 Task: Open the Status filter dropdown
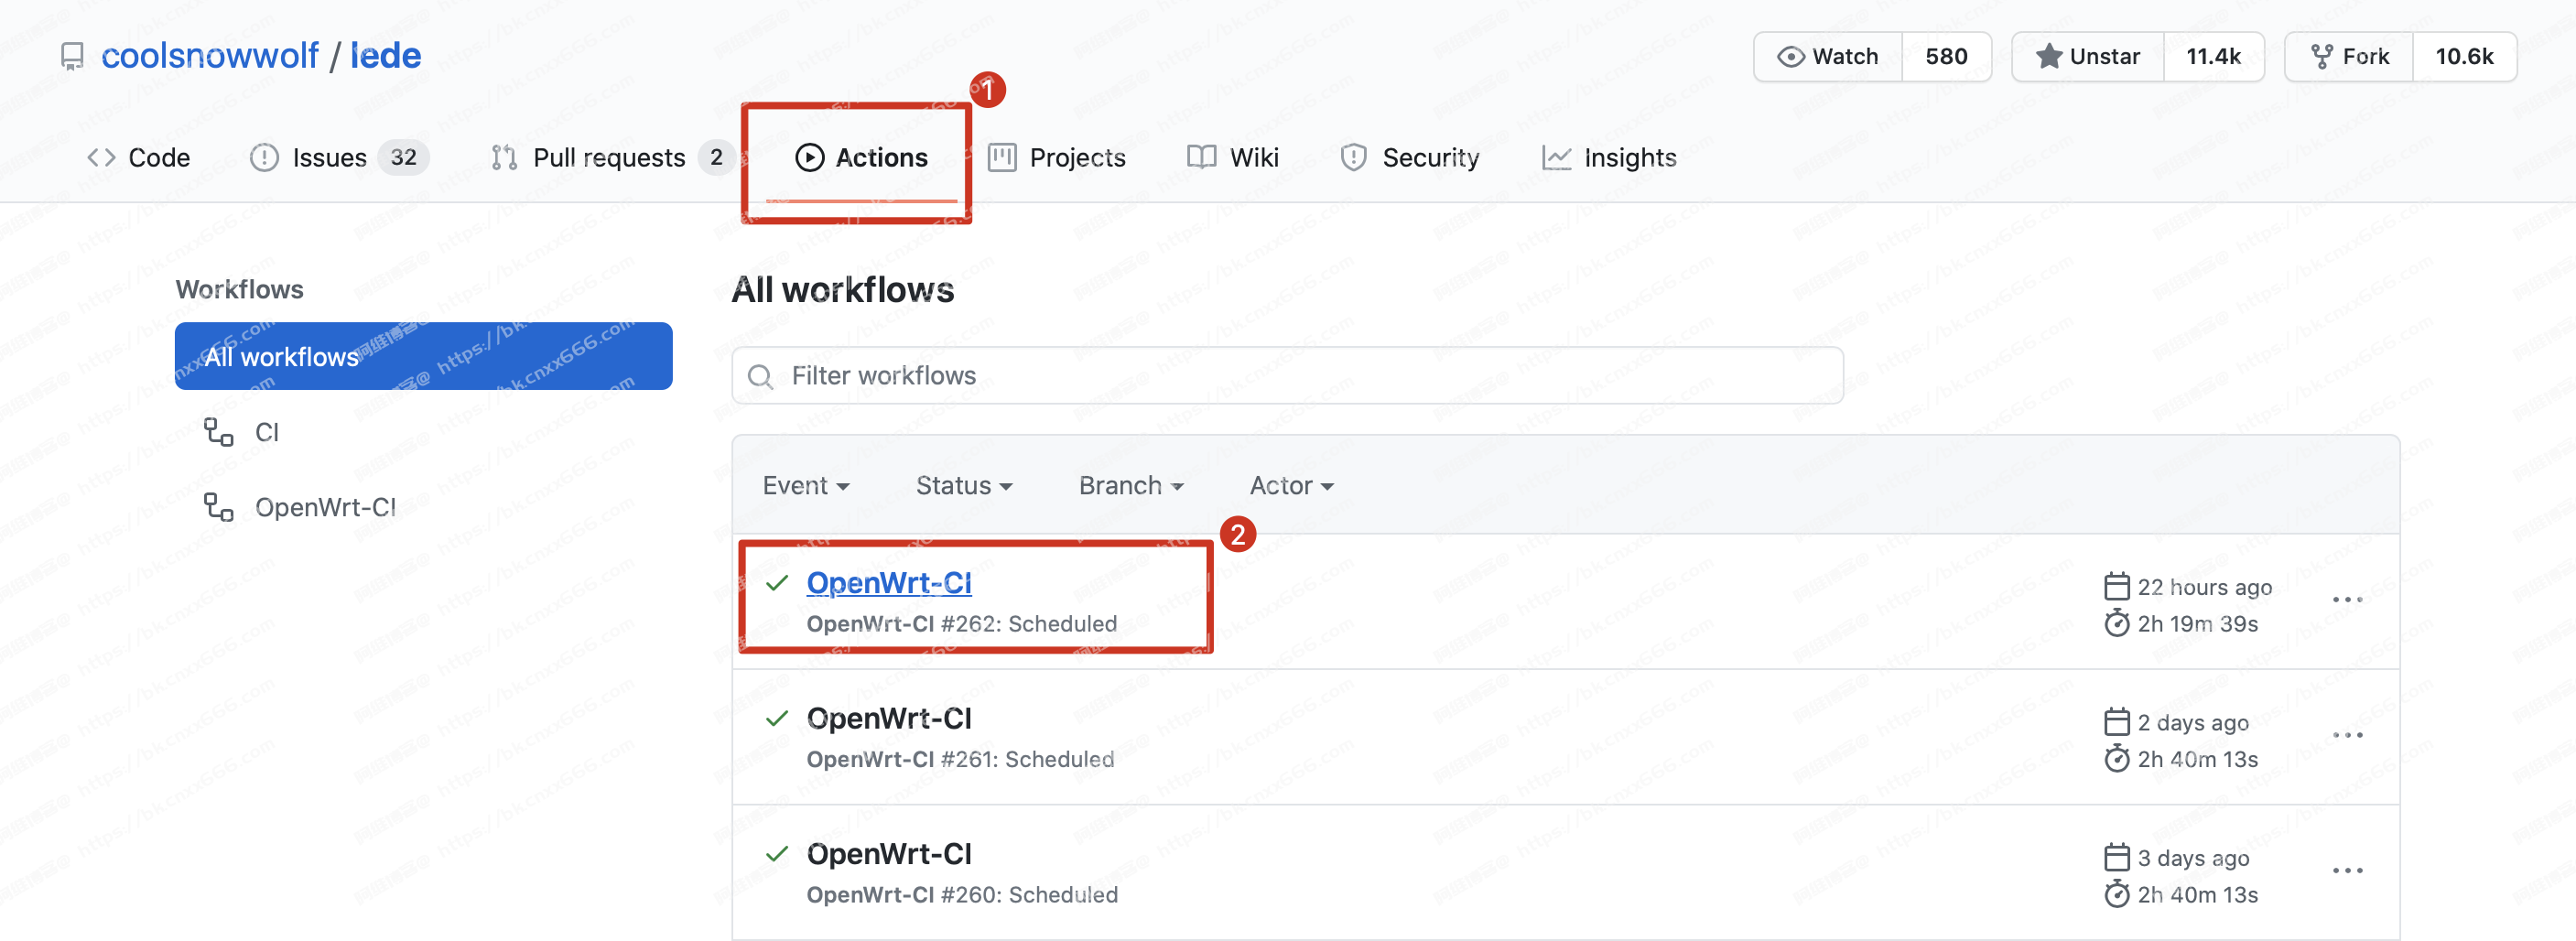[964, 486]
